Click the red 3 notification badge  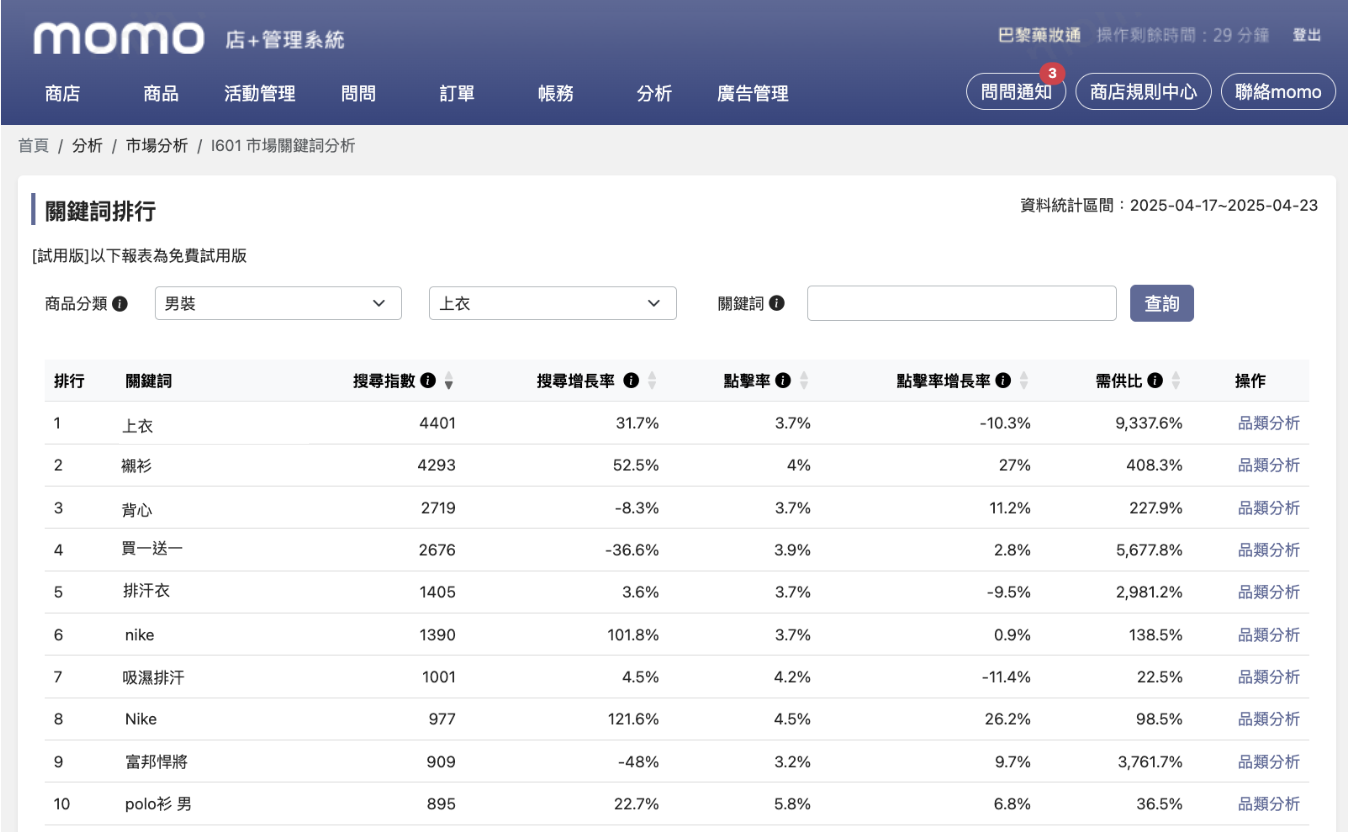pos(1051,73)
